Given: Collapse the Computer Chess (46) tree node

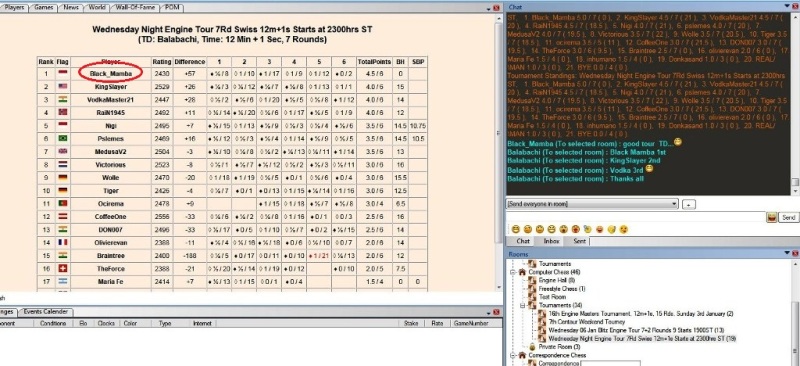Looking at the screenshot, I should pos(513,272).
